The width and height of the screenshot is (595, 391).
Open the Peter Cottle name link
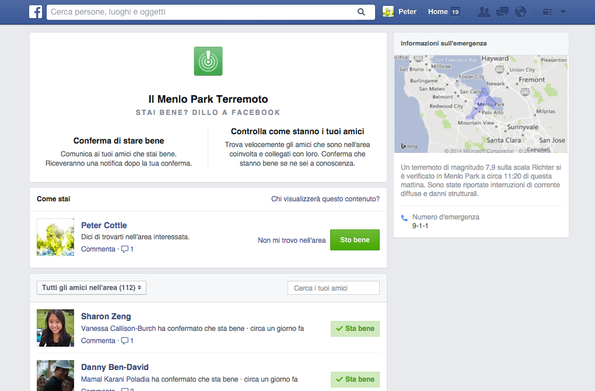(104, 225)
